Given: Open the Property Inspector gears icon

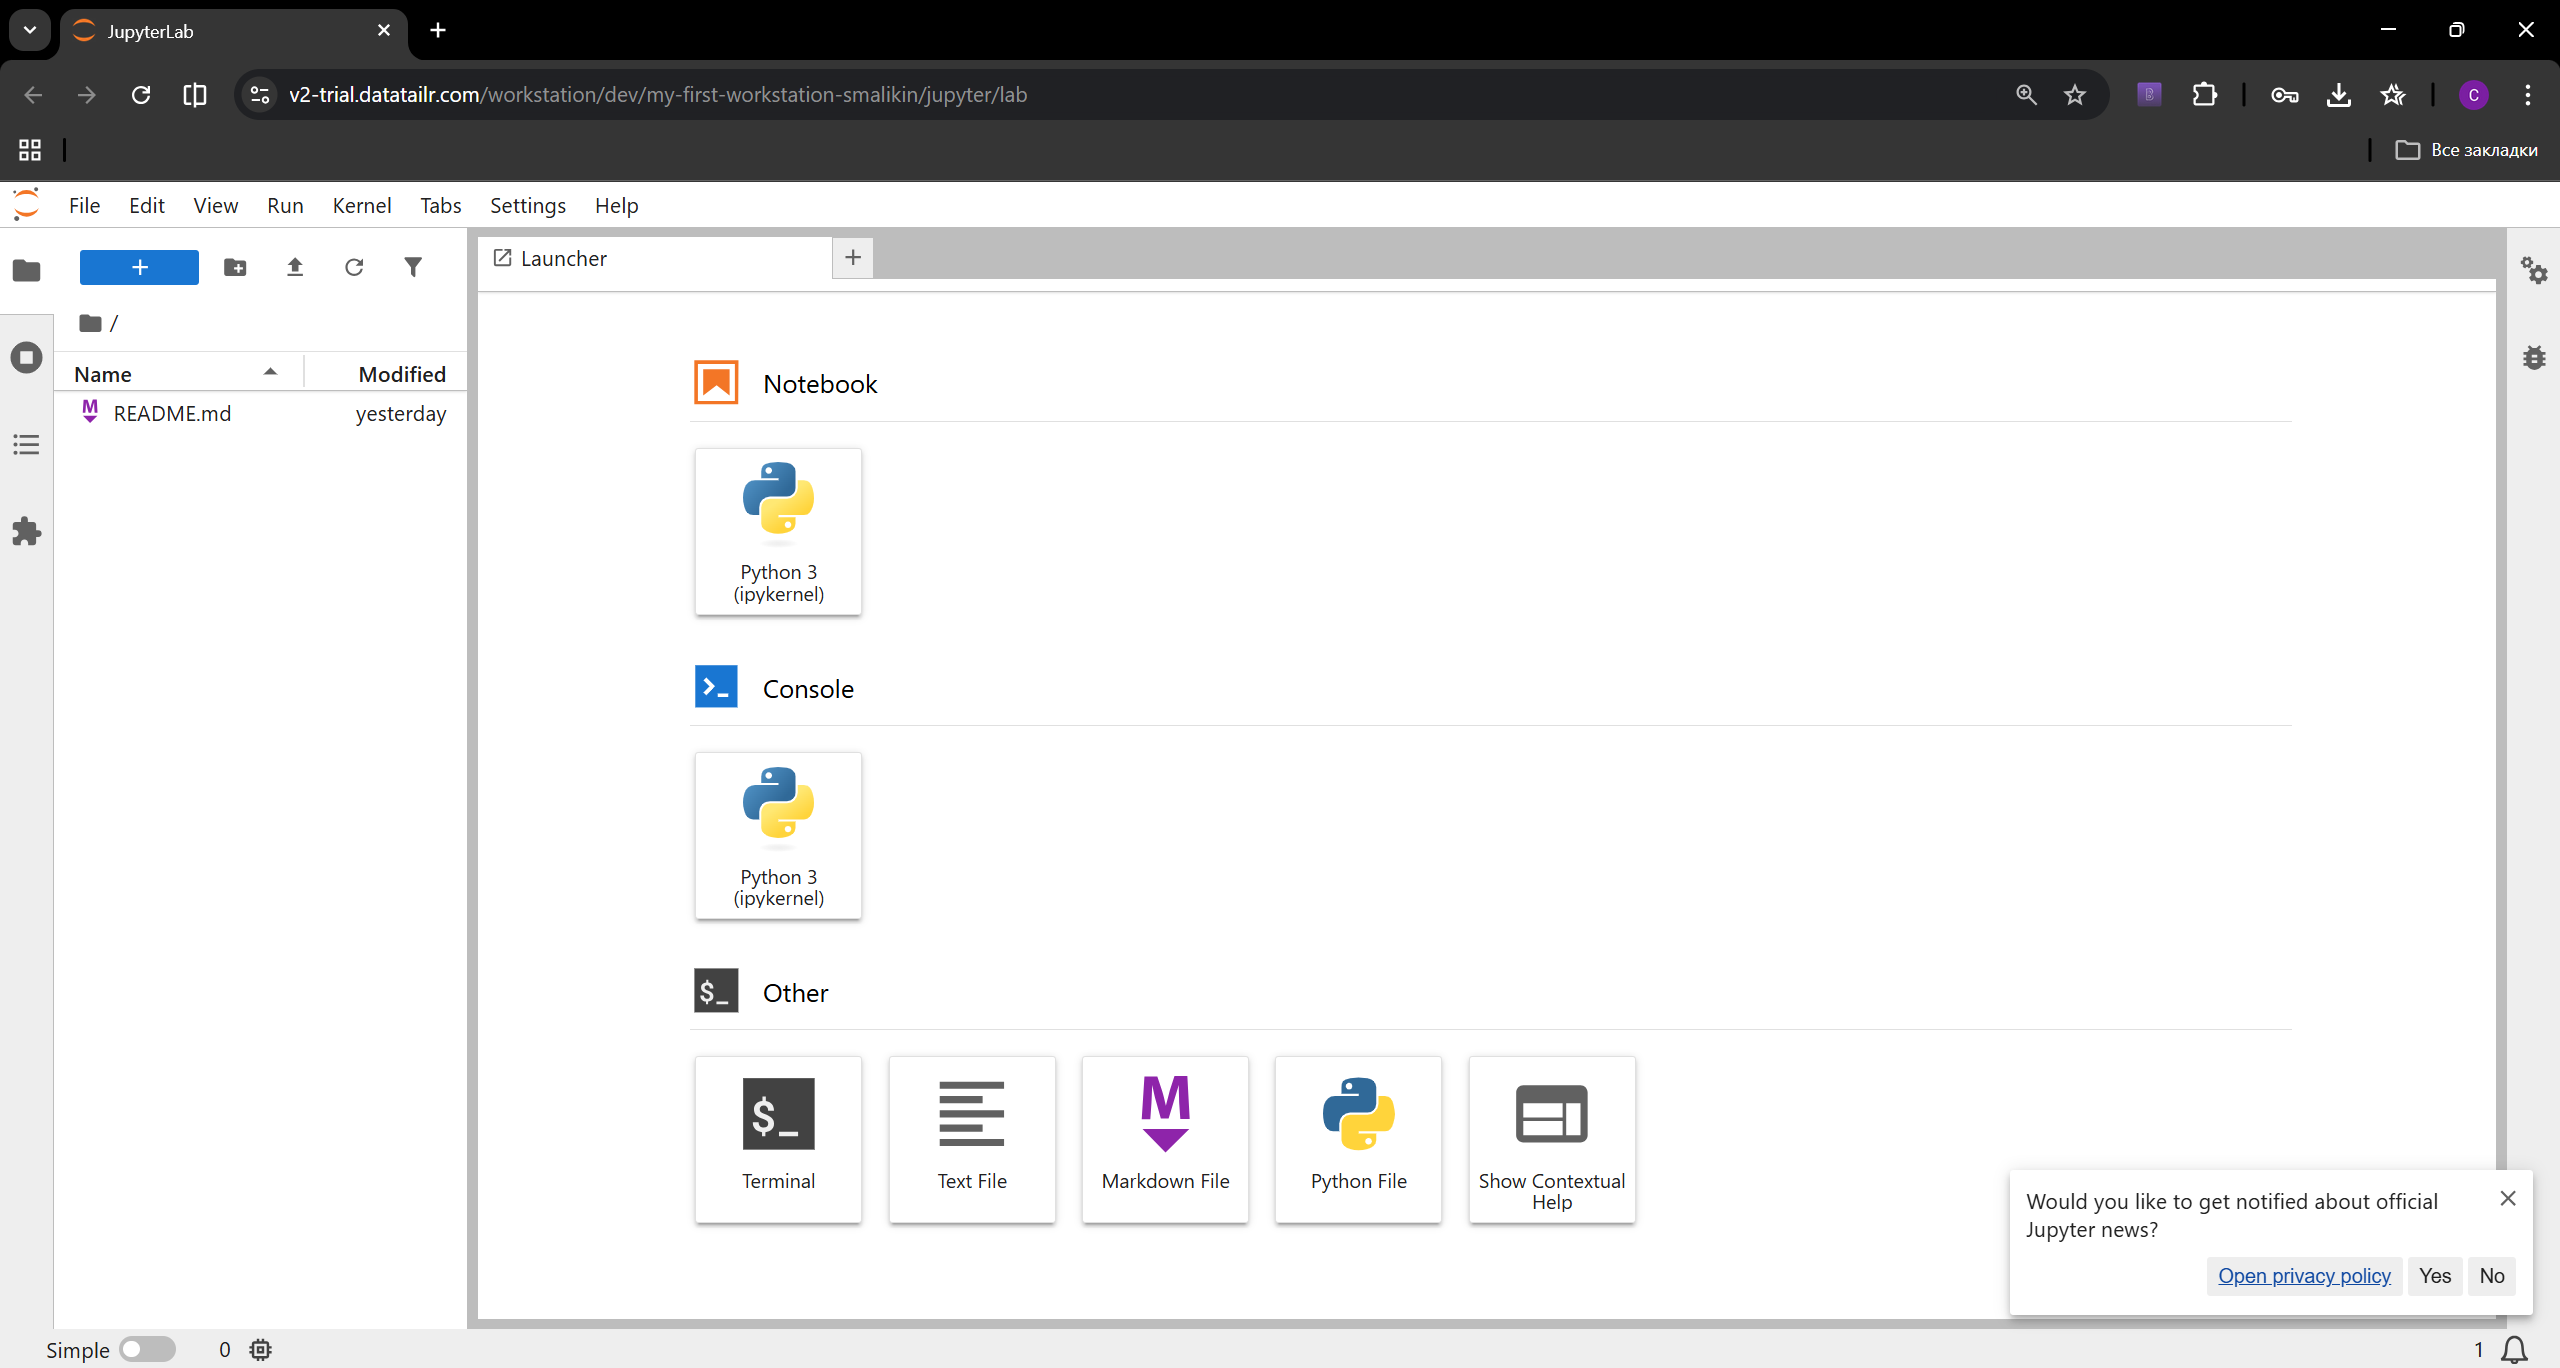Looking at the screenshot, I should coord(2534,270).
